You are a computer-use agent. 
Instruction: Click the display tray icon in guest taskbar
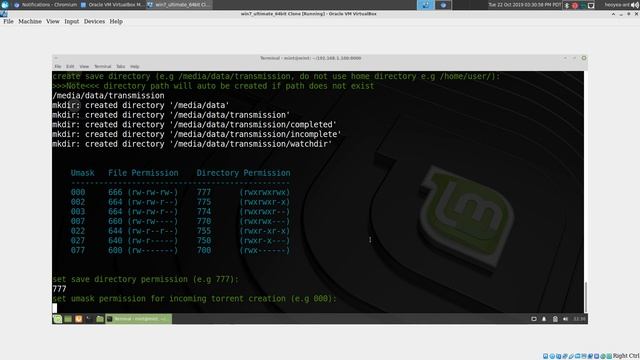click(x=533, y=319)
